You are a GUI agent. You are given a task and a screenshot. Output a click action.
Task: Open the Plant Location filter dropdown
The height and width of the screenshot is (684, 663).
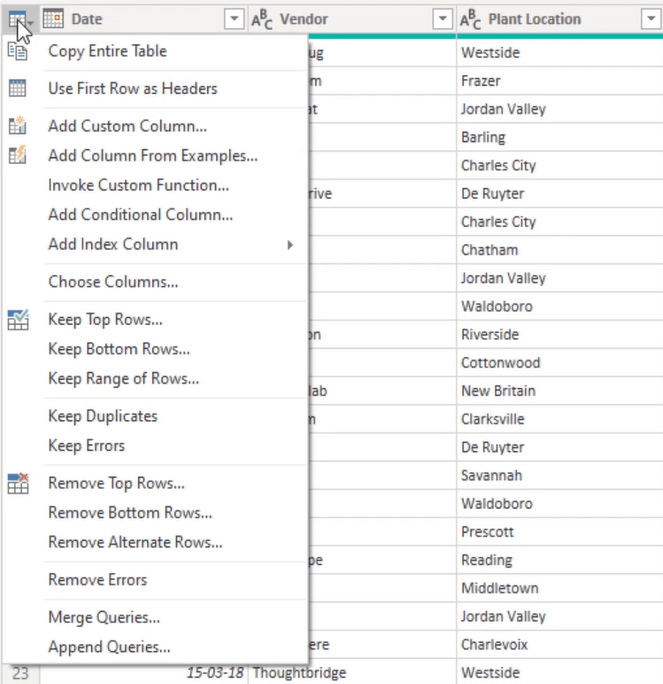(651, 19)
